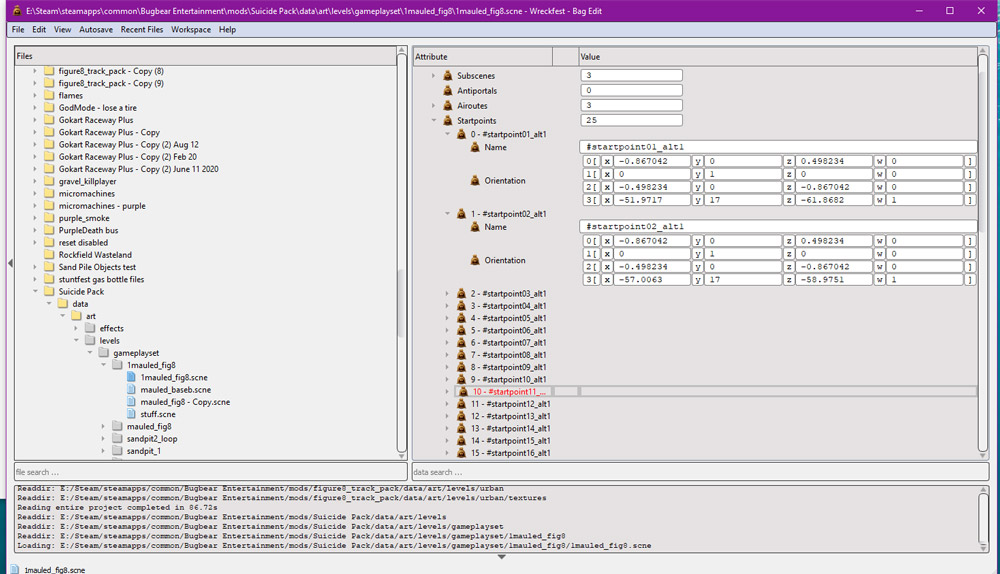
Task: Open the Recent Files menu
Action: [142, 29]
